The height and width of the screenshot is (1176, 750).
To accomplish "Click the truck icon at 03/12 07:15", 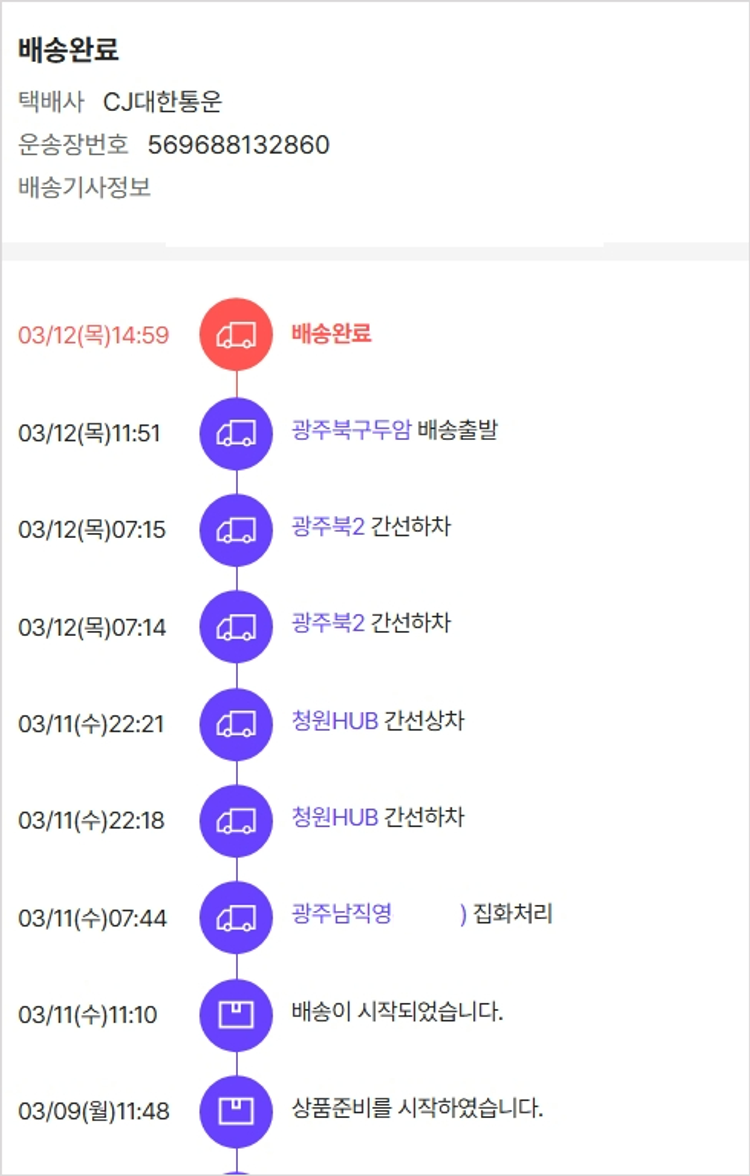I will [x=236, y=530].
